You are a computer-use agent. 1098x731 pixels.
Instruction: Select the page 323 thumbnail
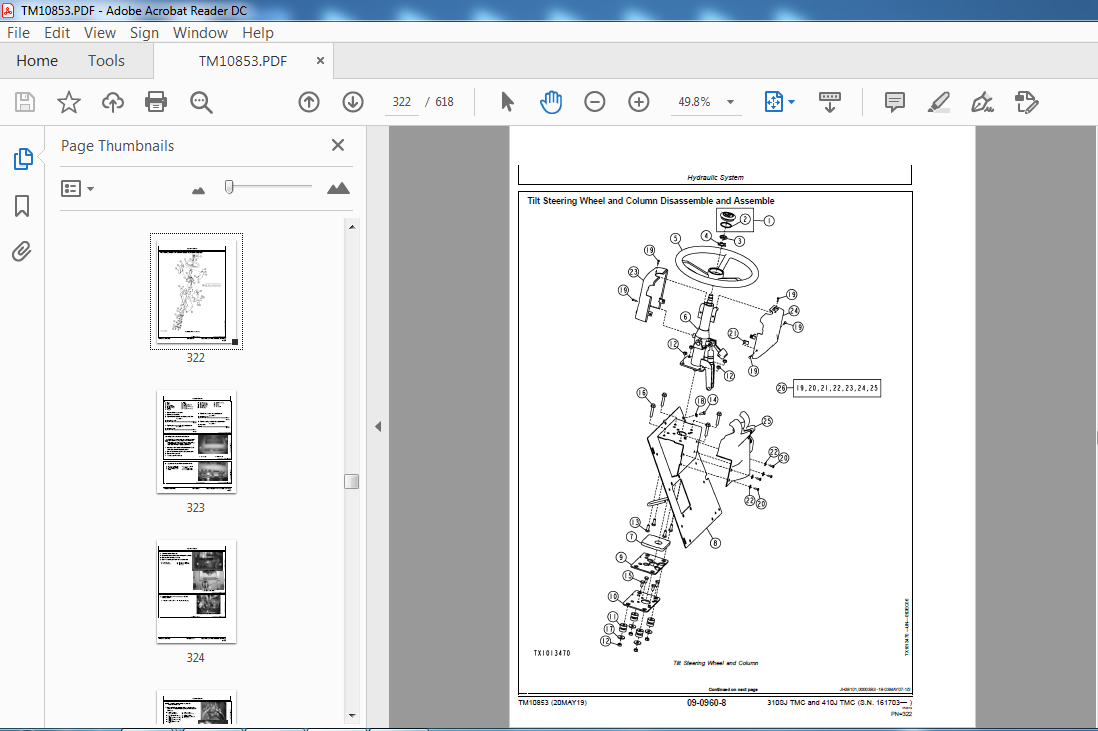click(196, 441)
